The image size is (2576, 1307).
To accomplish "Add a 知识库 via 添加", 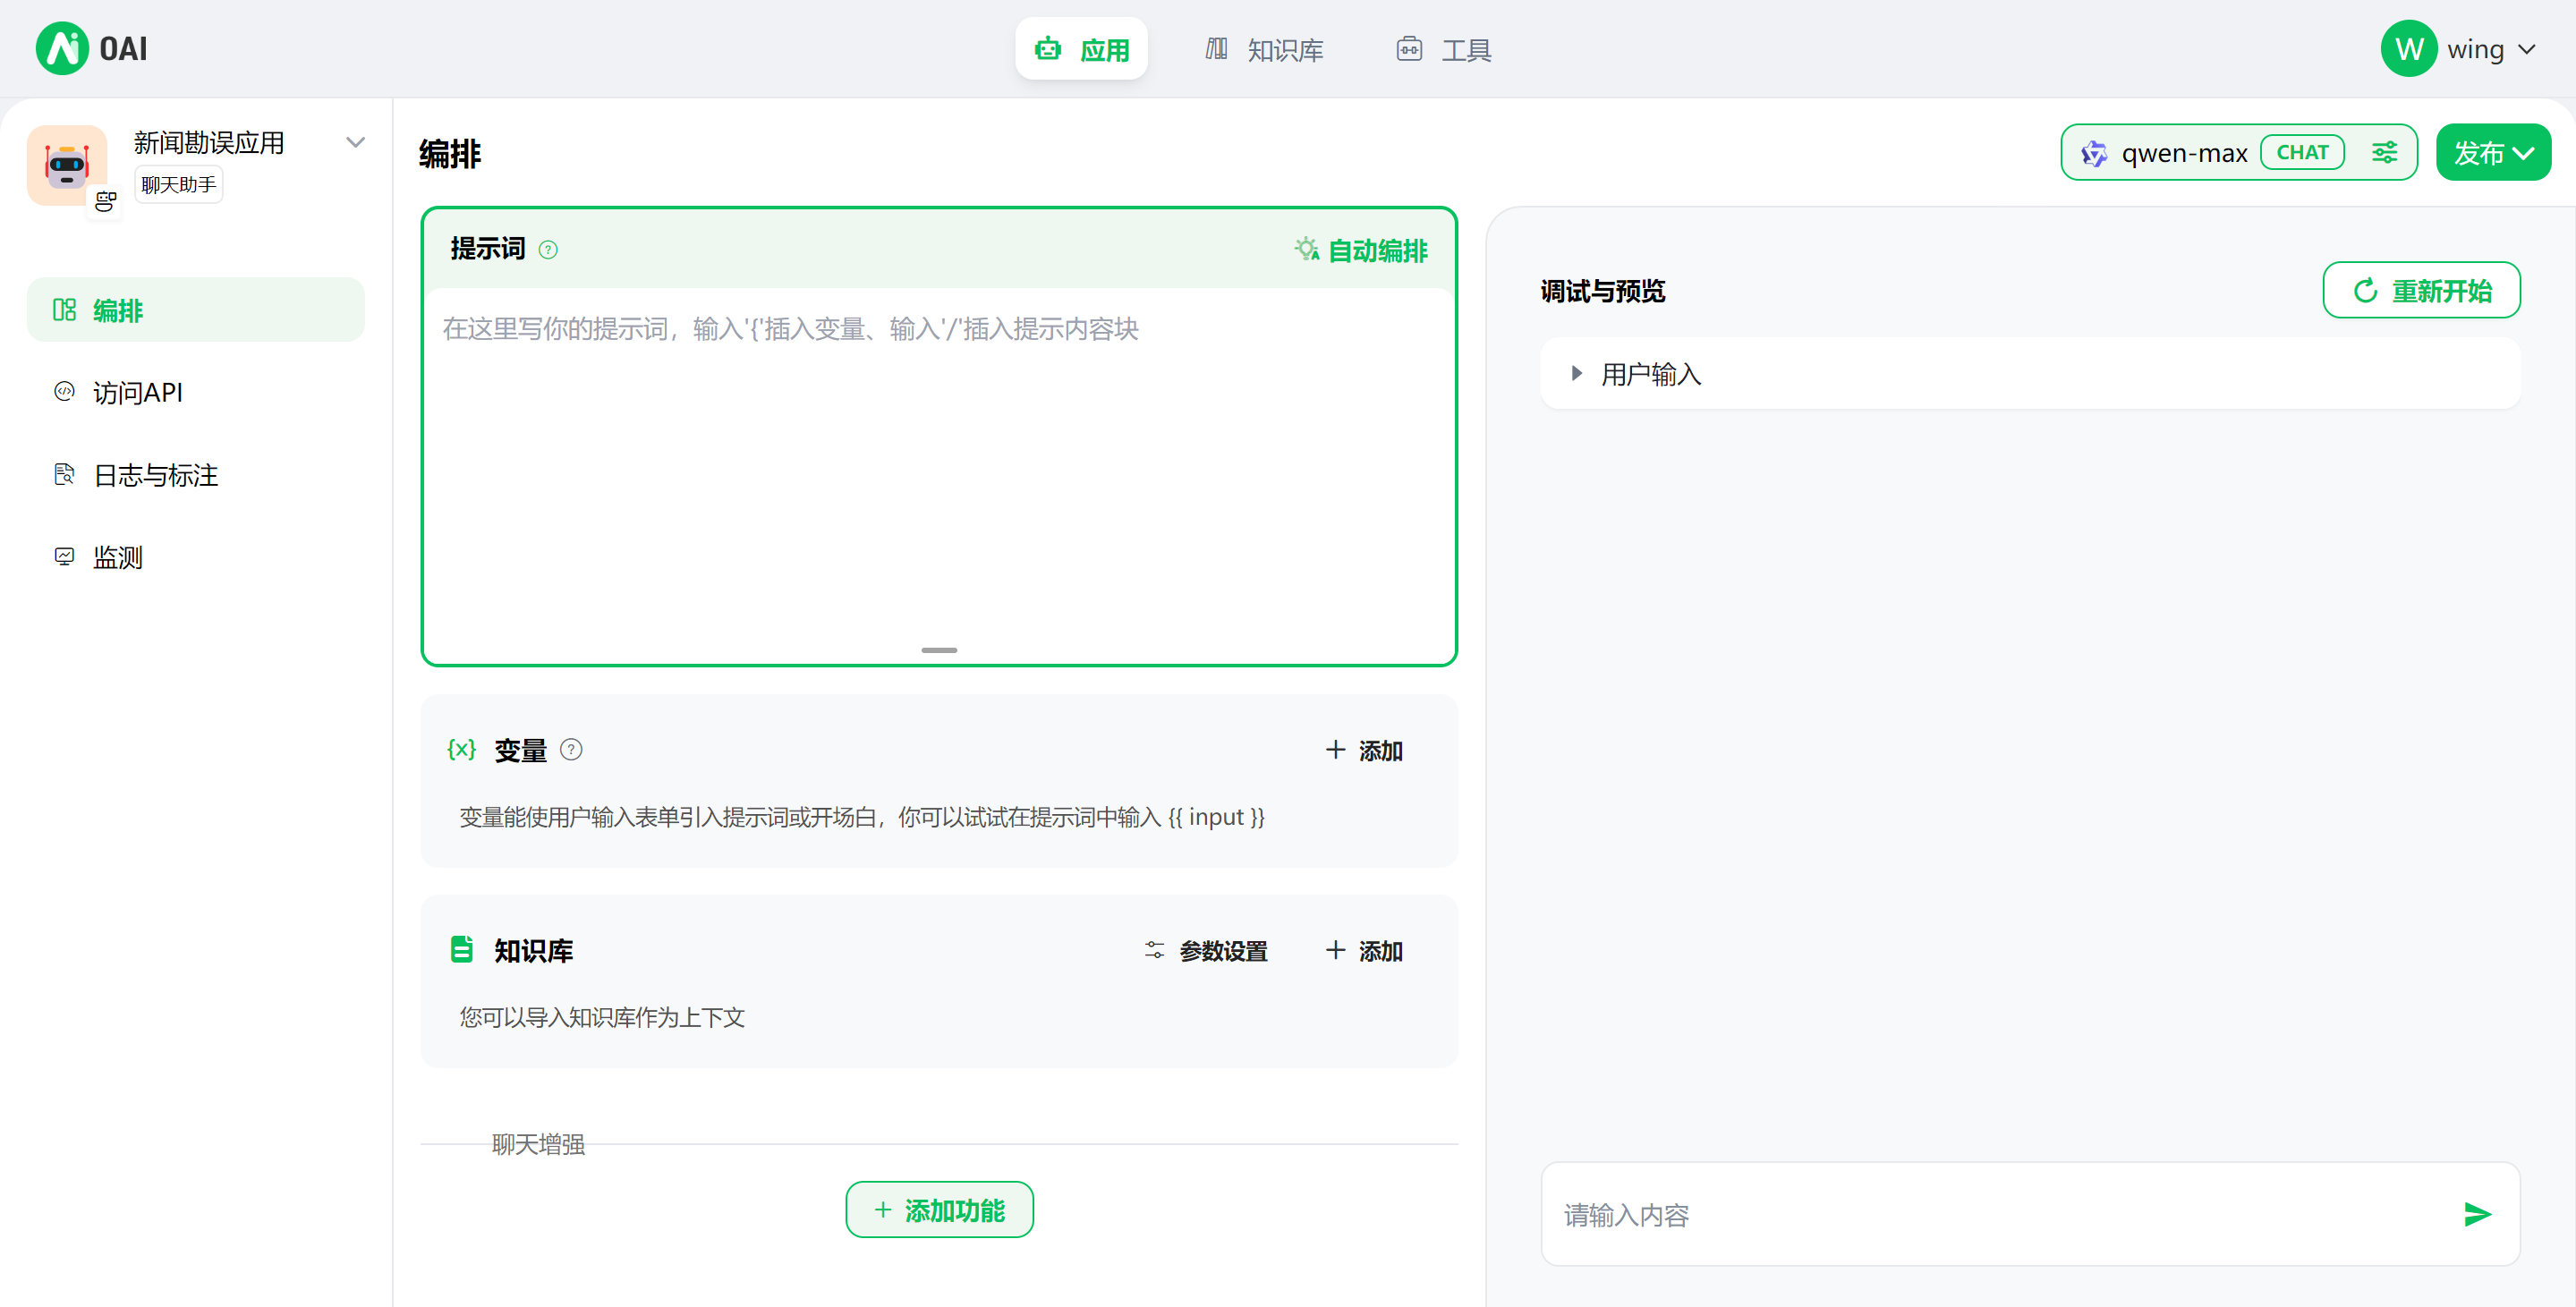I will coord(1364,950).
